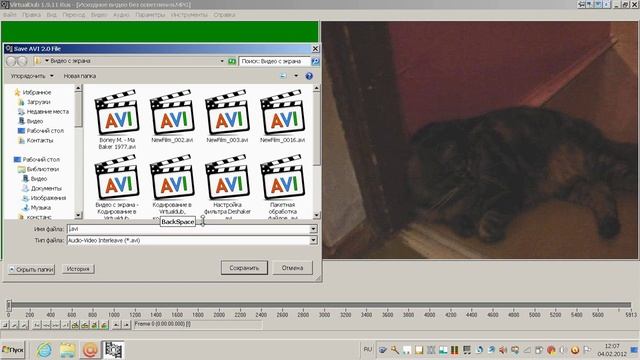640x360 pixels.
Task: Open the Справка menu in VirtualDub
Action: click(224, 15)
